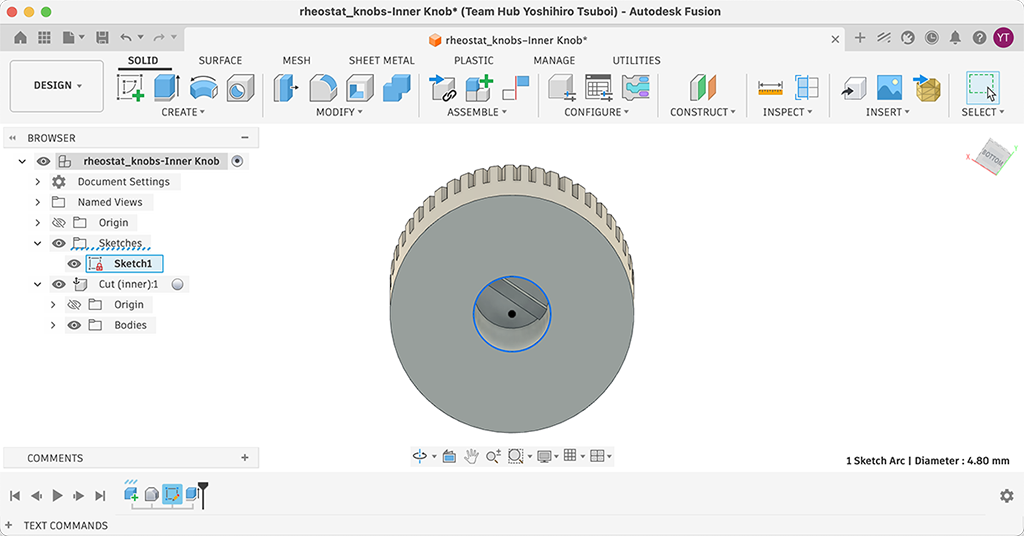Show the Origin under Cut (inner):1
1024x536 pixels.
point(74,305)
